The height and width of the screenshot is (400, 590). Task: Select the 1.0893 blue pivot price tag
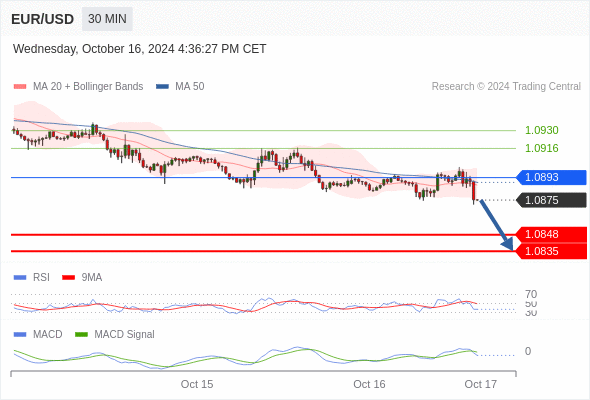coord(551,177)
